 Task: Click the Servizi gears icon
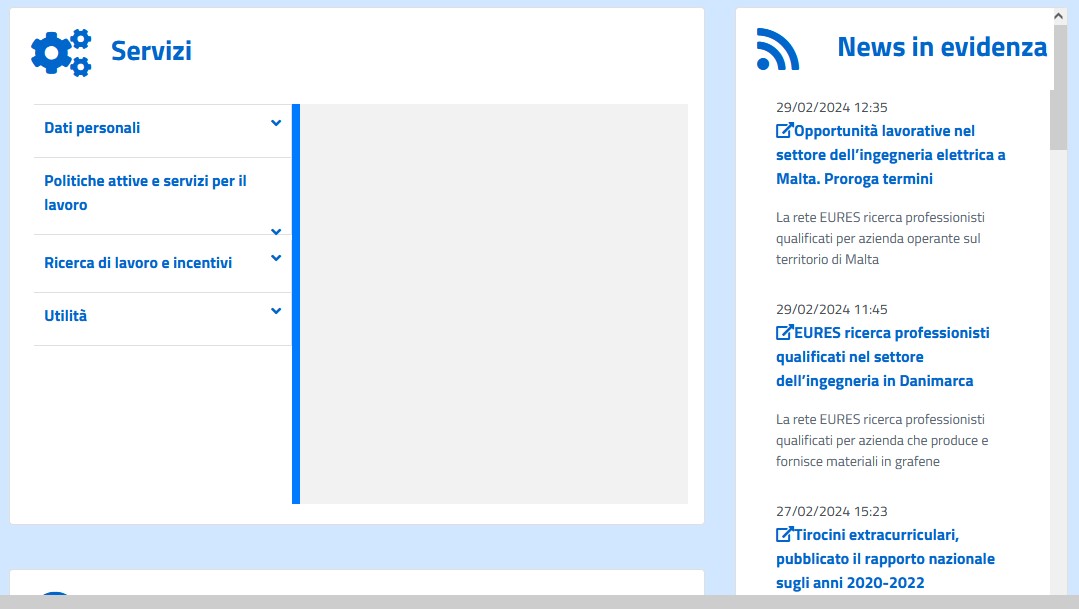click(61, 52)
